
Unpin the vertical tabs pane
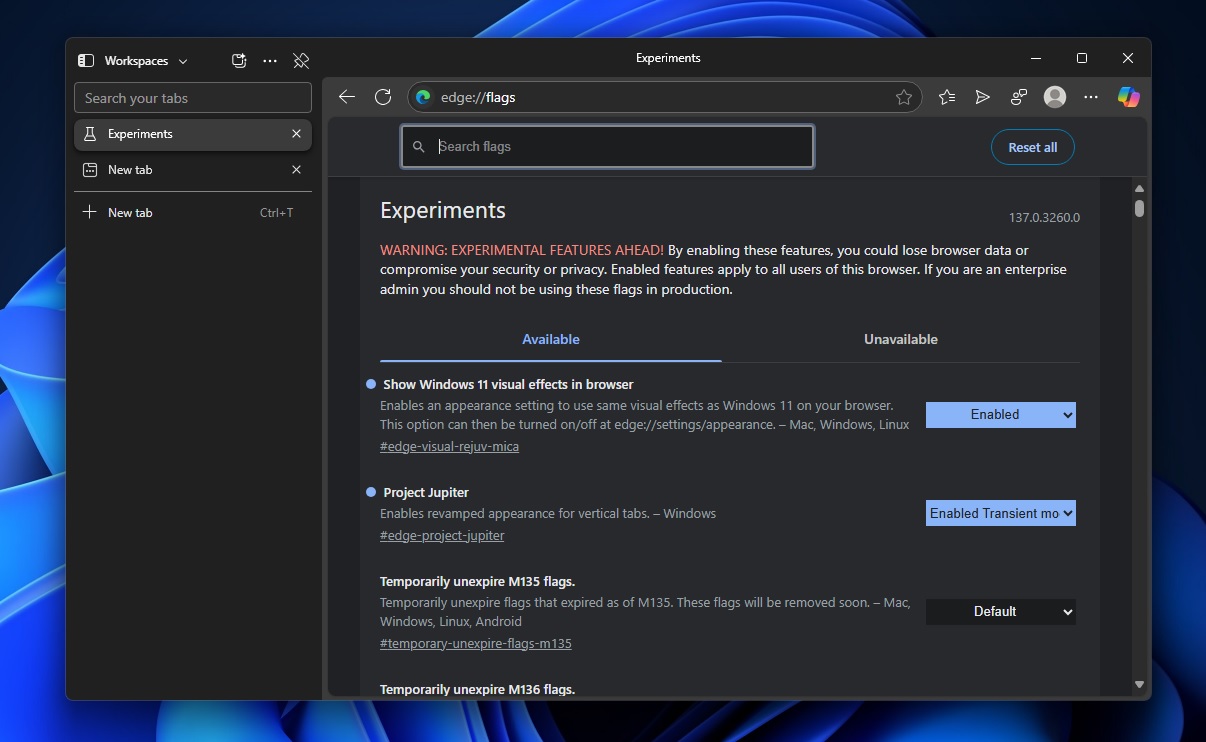coord(301,60)
